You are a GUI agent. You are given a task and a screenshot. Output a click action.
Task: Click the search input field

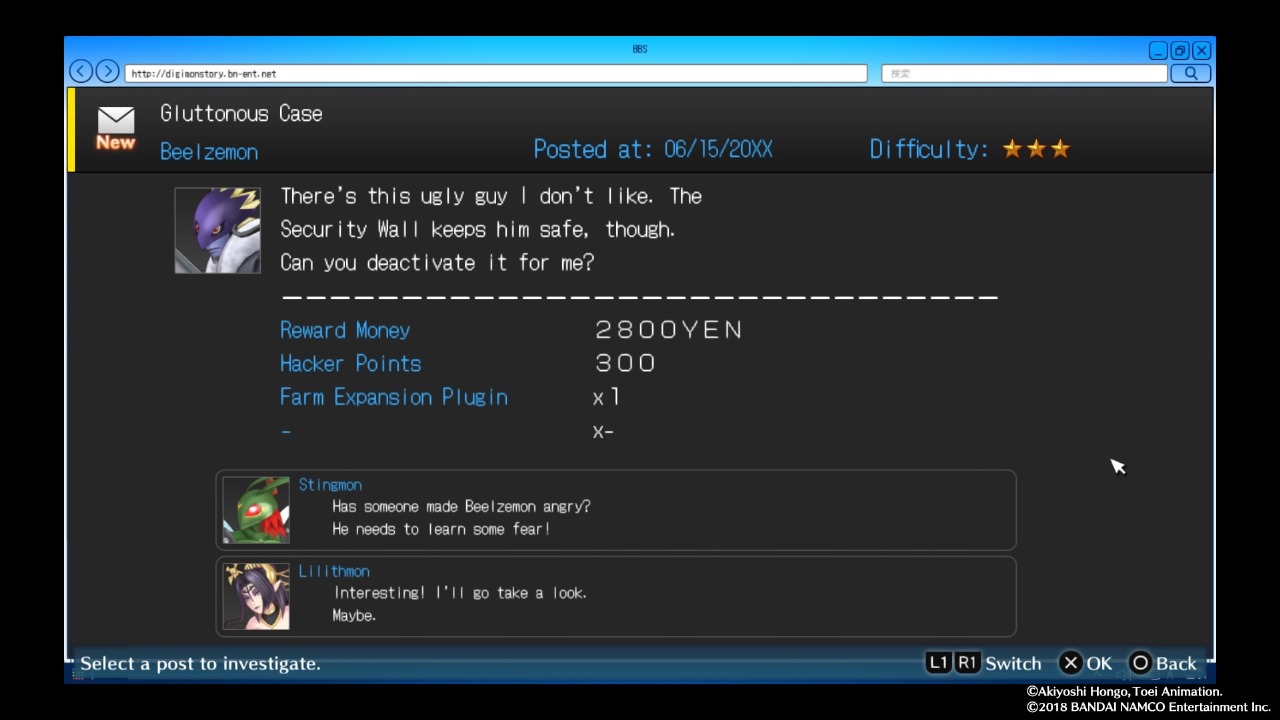1025,73
